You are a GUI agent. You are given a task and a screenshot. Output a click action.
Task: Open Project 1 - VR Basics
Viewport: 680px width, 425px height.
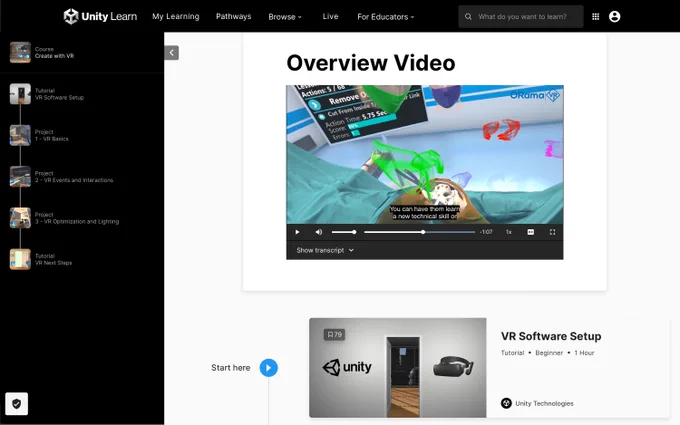pyautogui.click(x=52, y=135)
